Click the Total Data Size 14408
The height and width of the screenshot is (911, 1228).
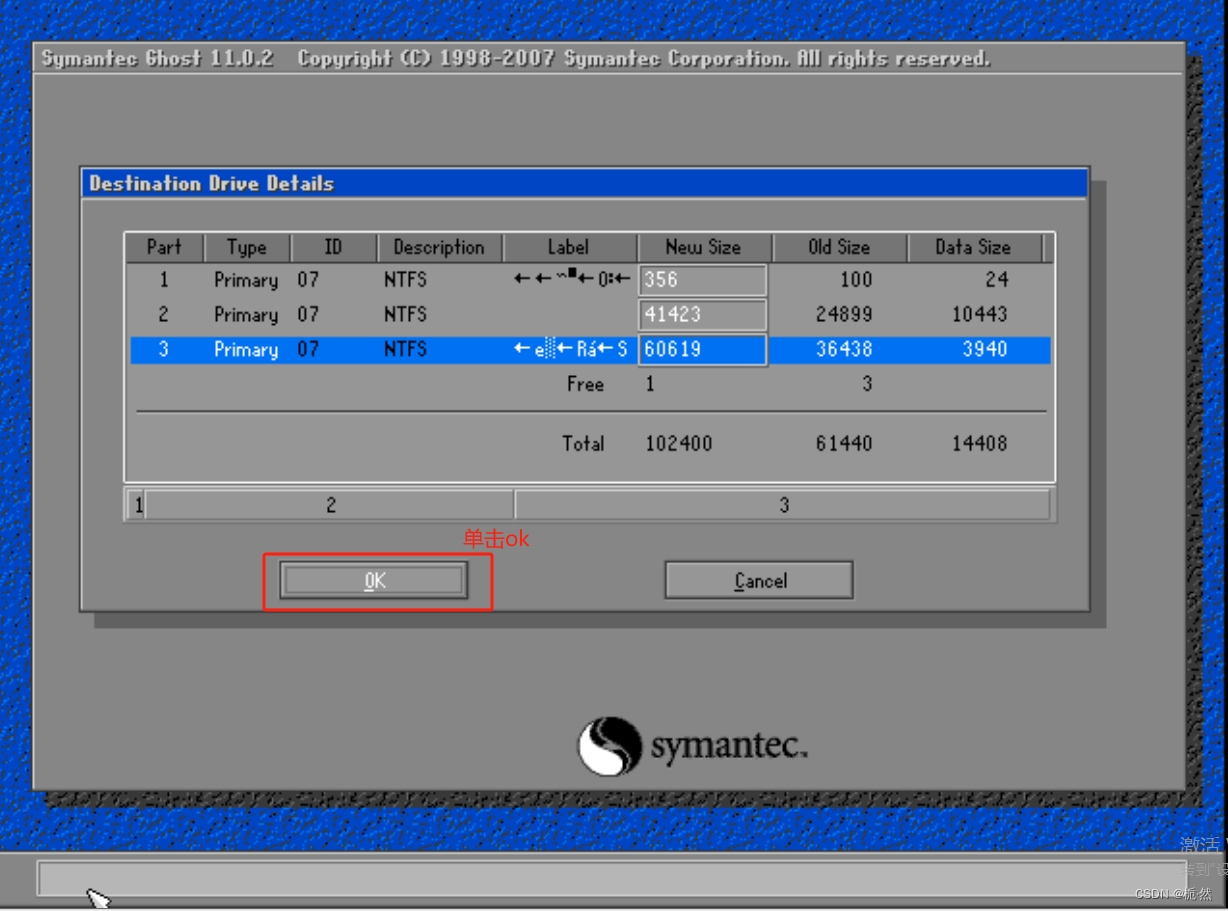980,443
